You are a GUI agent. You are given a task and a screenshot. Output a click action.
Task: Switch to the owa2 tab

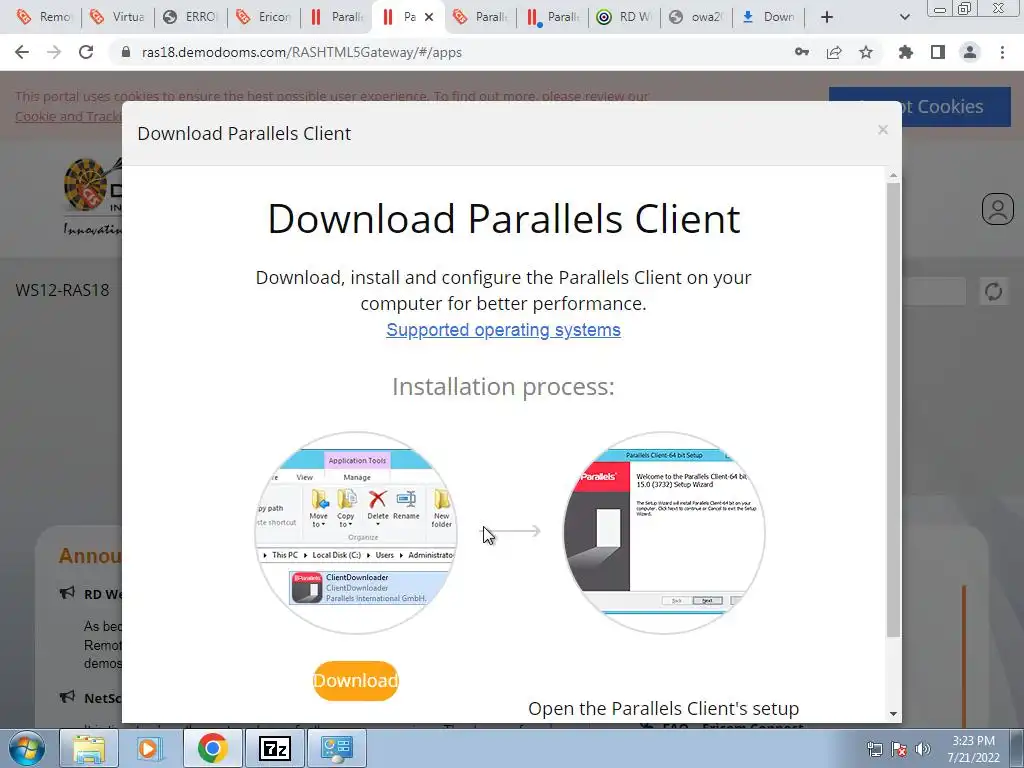pyautogui.click(x=696, y=17)
